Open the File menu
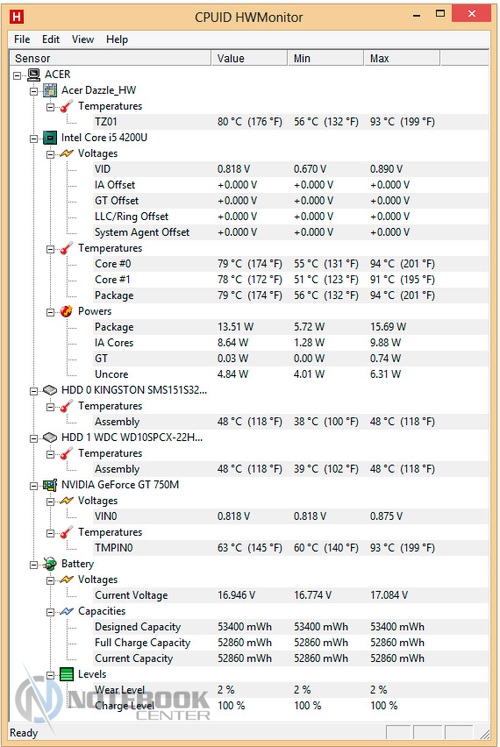The height and width of the screenshot is (747, 500). tap(22, 39)
